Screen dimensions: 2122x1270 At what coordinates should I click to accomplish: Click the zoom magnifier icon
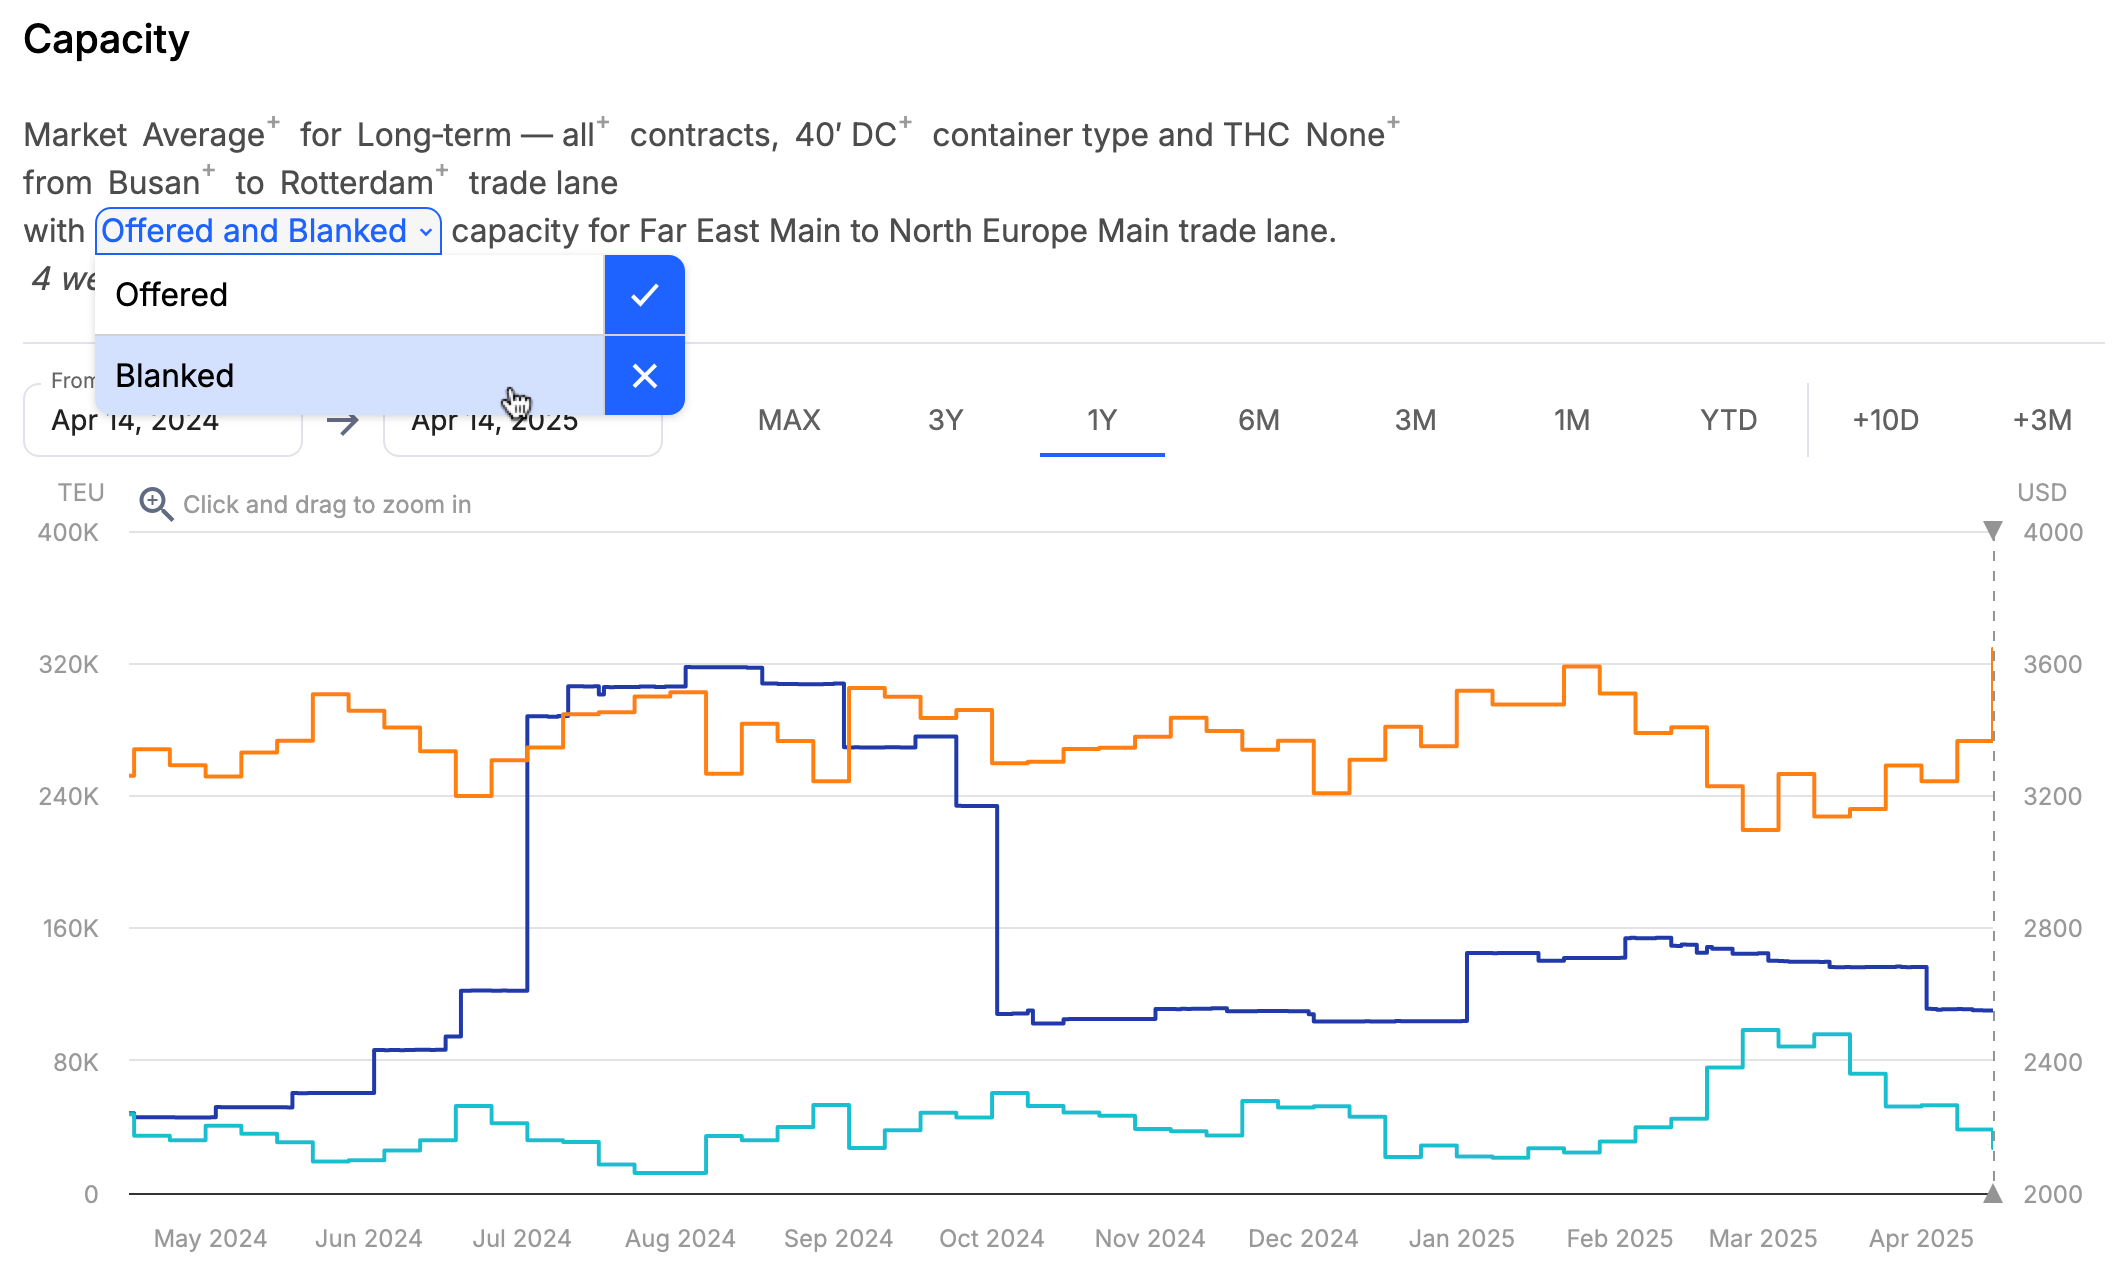tap(156, 504)
